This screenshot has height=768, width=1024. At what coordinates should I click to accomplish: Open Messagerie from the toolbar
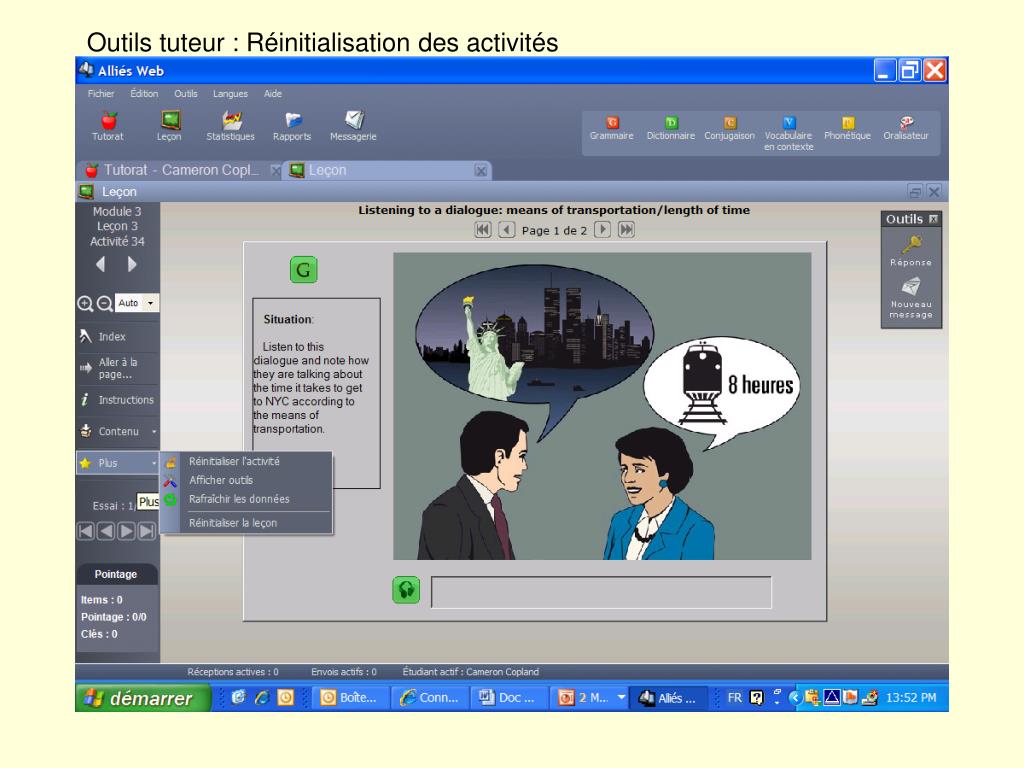(353, 126)
